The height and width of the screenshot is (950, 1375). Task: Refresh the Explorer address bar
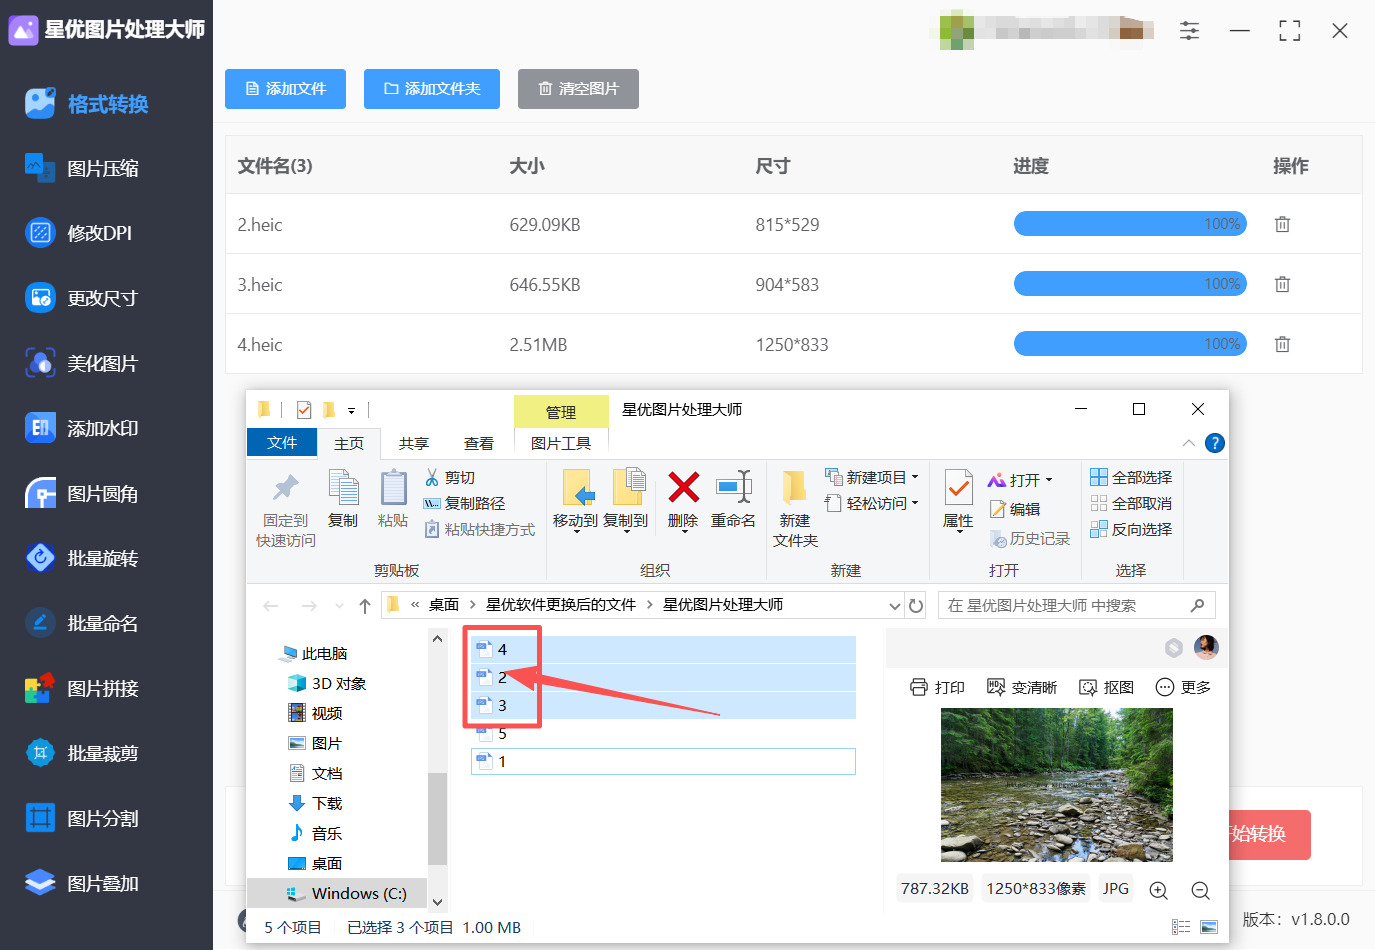click(916, 605)
